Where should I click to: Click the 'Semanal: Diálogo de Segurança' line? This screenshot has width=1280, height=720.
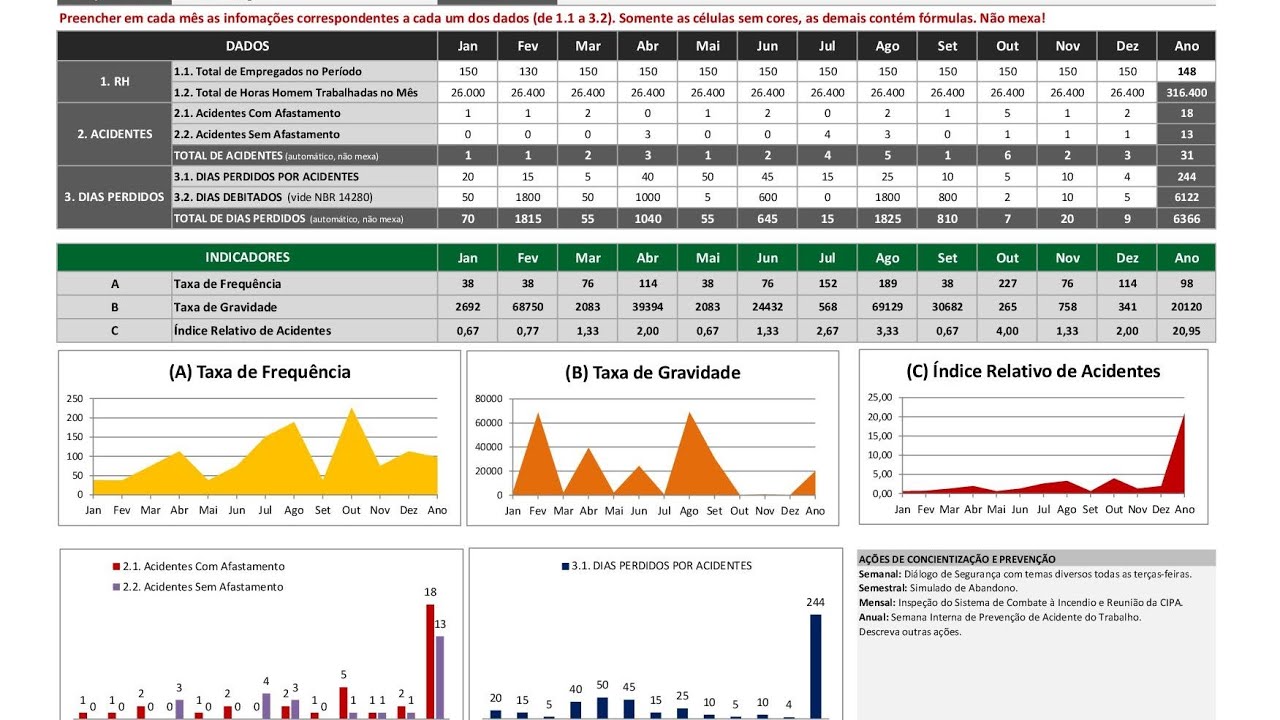[x=1025, y=574]
